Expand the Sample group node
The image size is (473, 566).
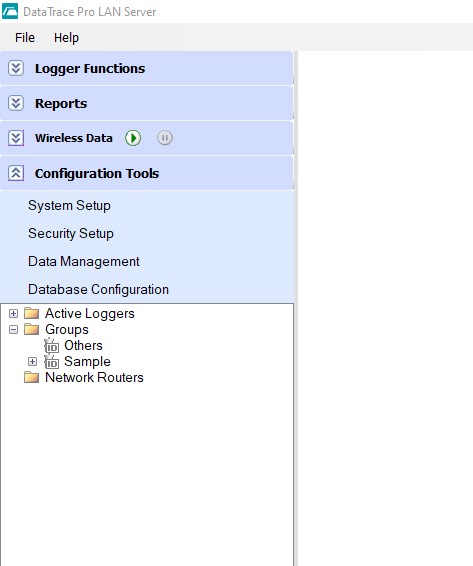pyautogui.click(x=32, y=361)
